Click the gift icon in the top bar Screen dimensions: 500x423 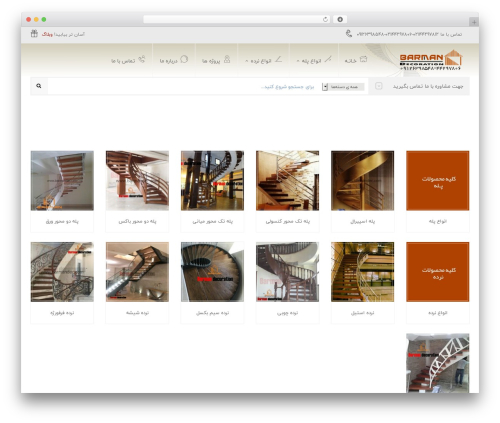pos(34,33)
